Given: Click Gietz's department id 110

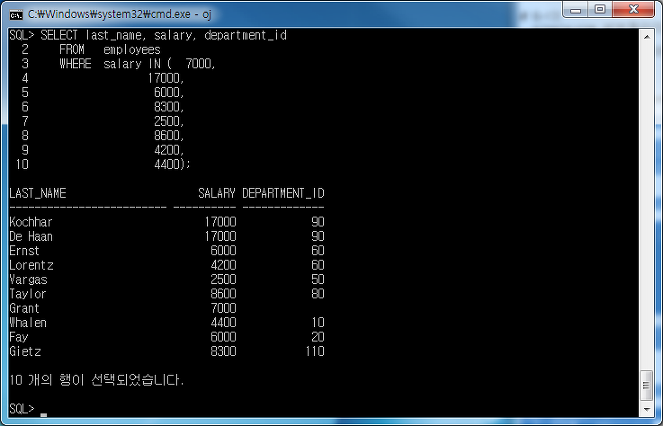Looking at the screenshot, I should click(x=315, y=352).
